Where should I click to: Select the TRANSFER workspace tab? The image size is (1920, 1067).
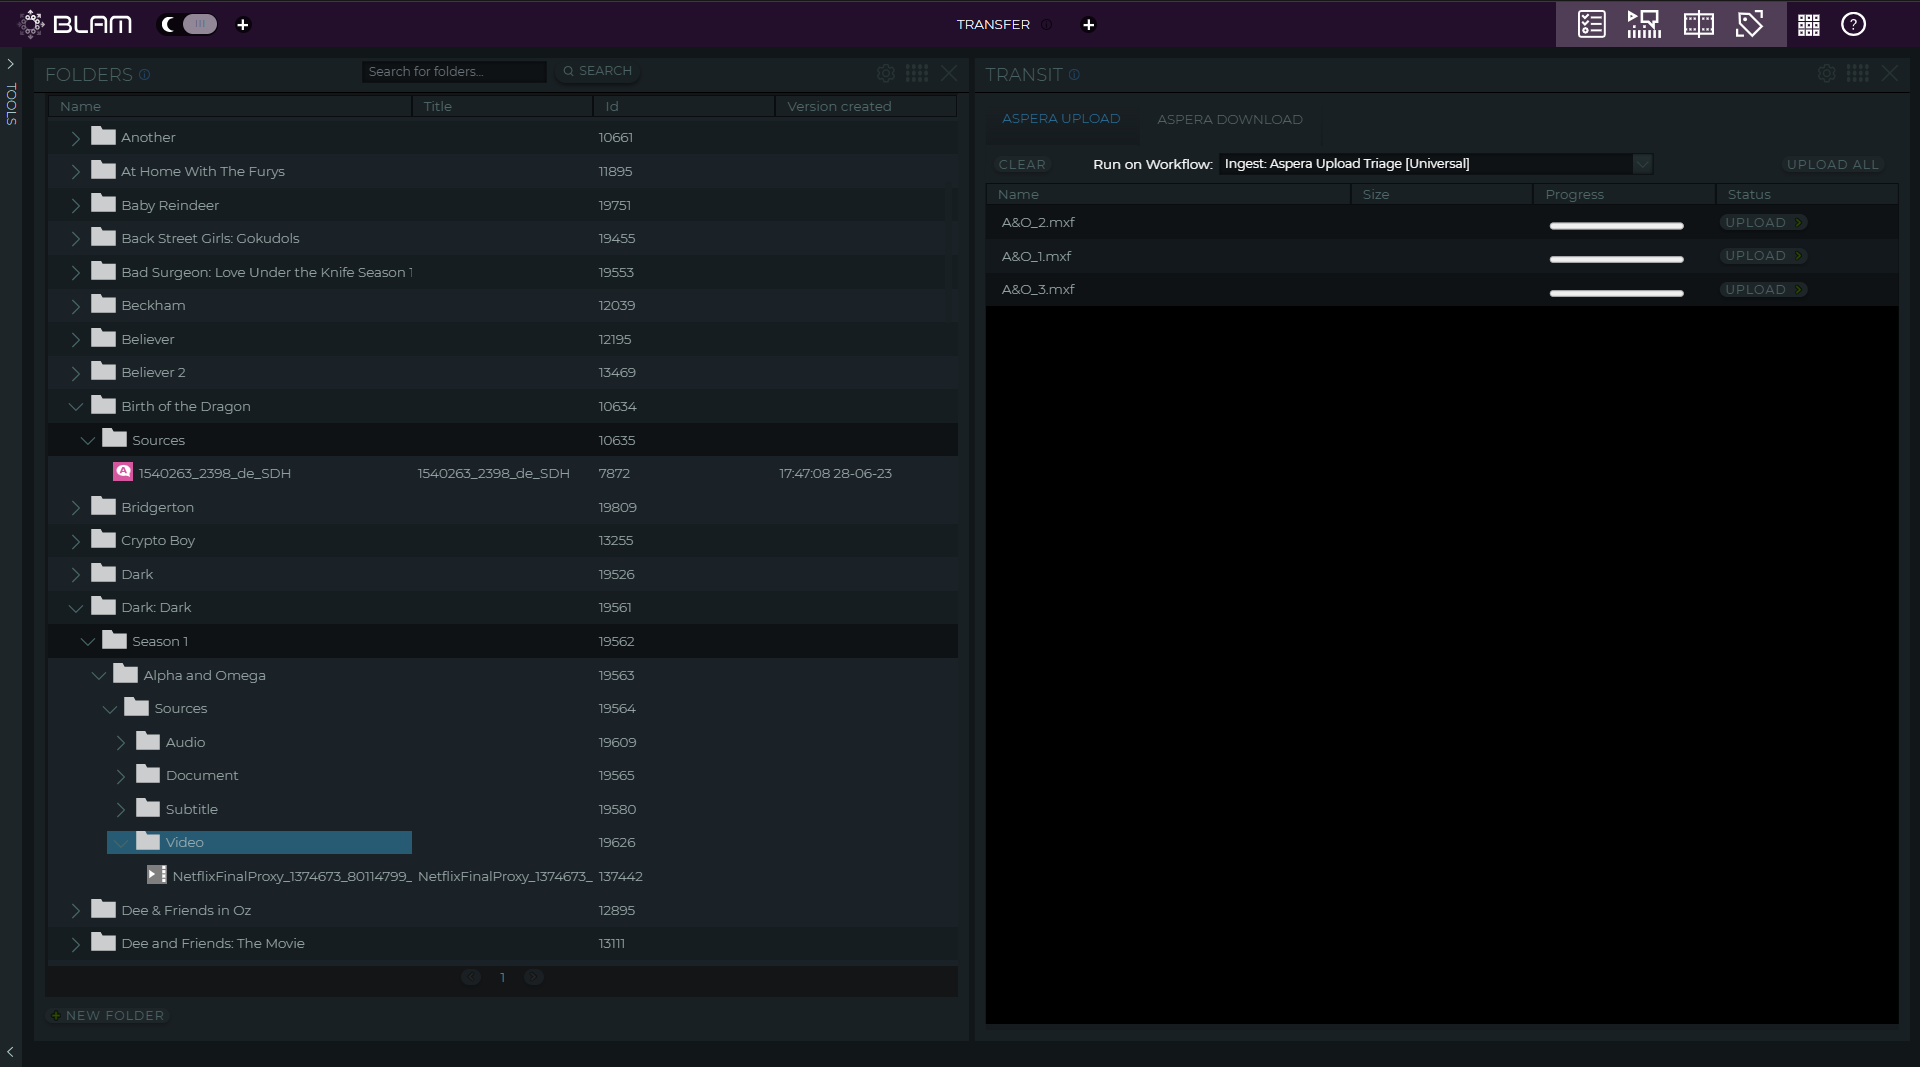coord(993,24)
